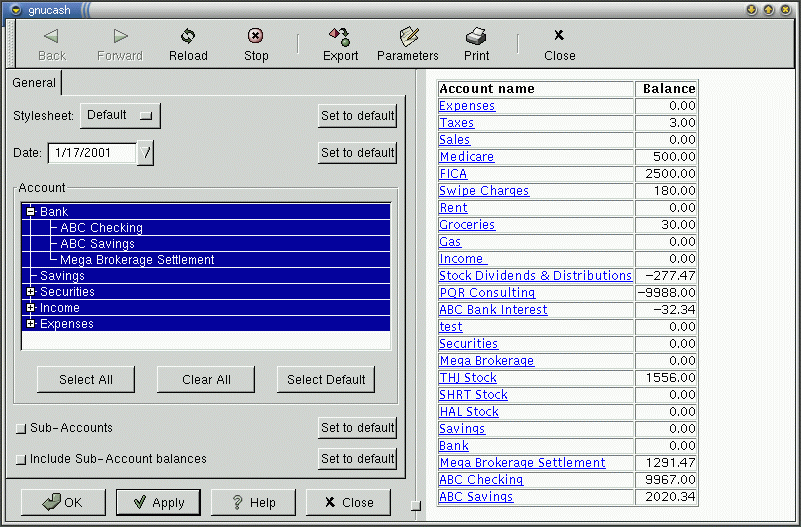Click the Print toolbar icon
Screen dimensions: 801x527
tap(477, 36)
